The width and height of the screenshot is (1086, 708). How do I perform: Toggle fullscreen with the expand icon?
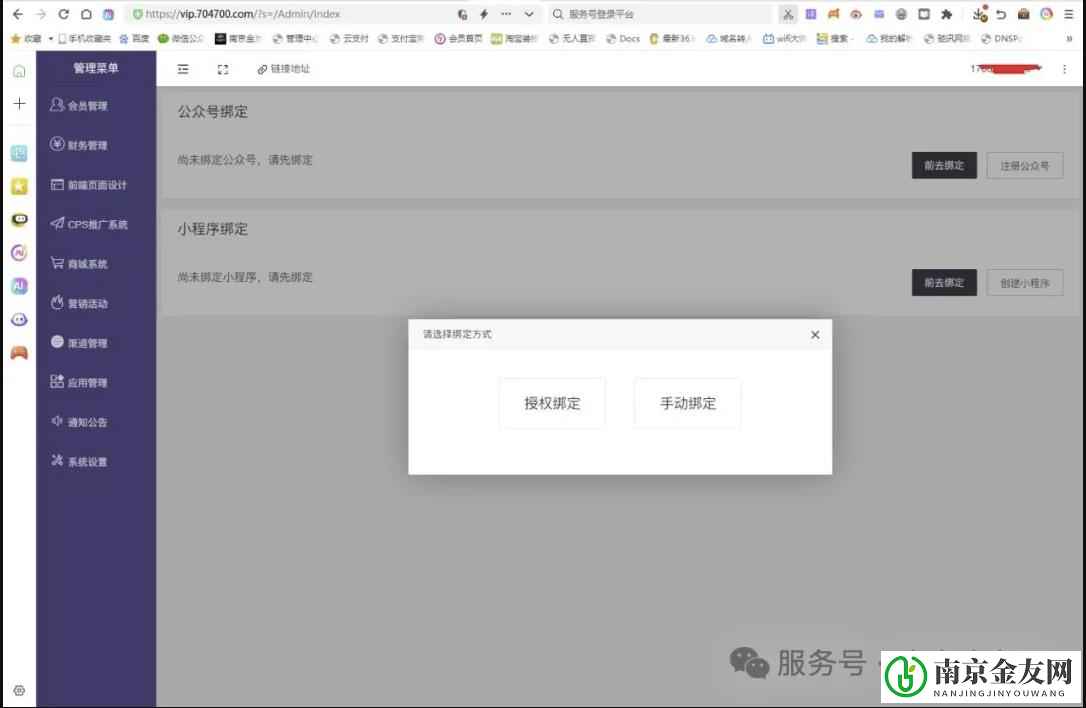coord(222,69)
